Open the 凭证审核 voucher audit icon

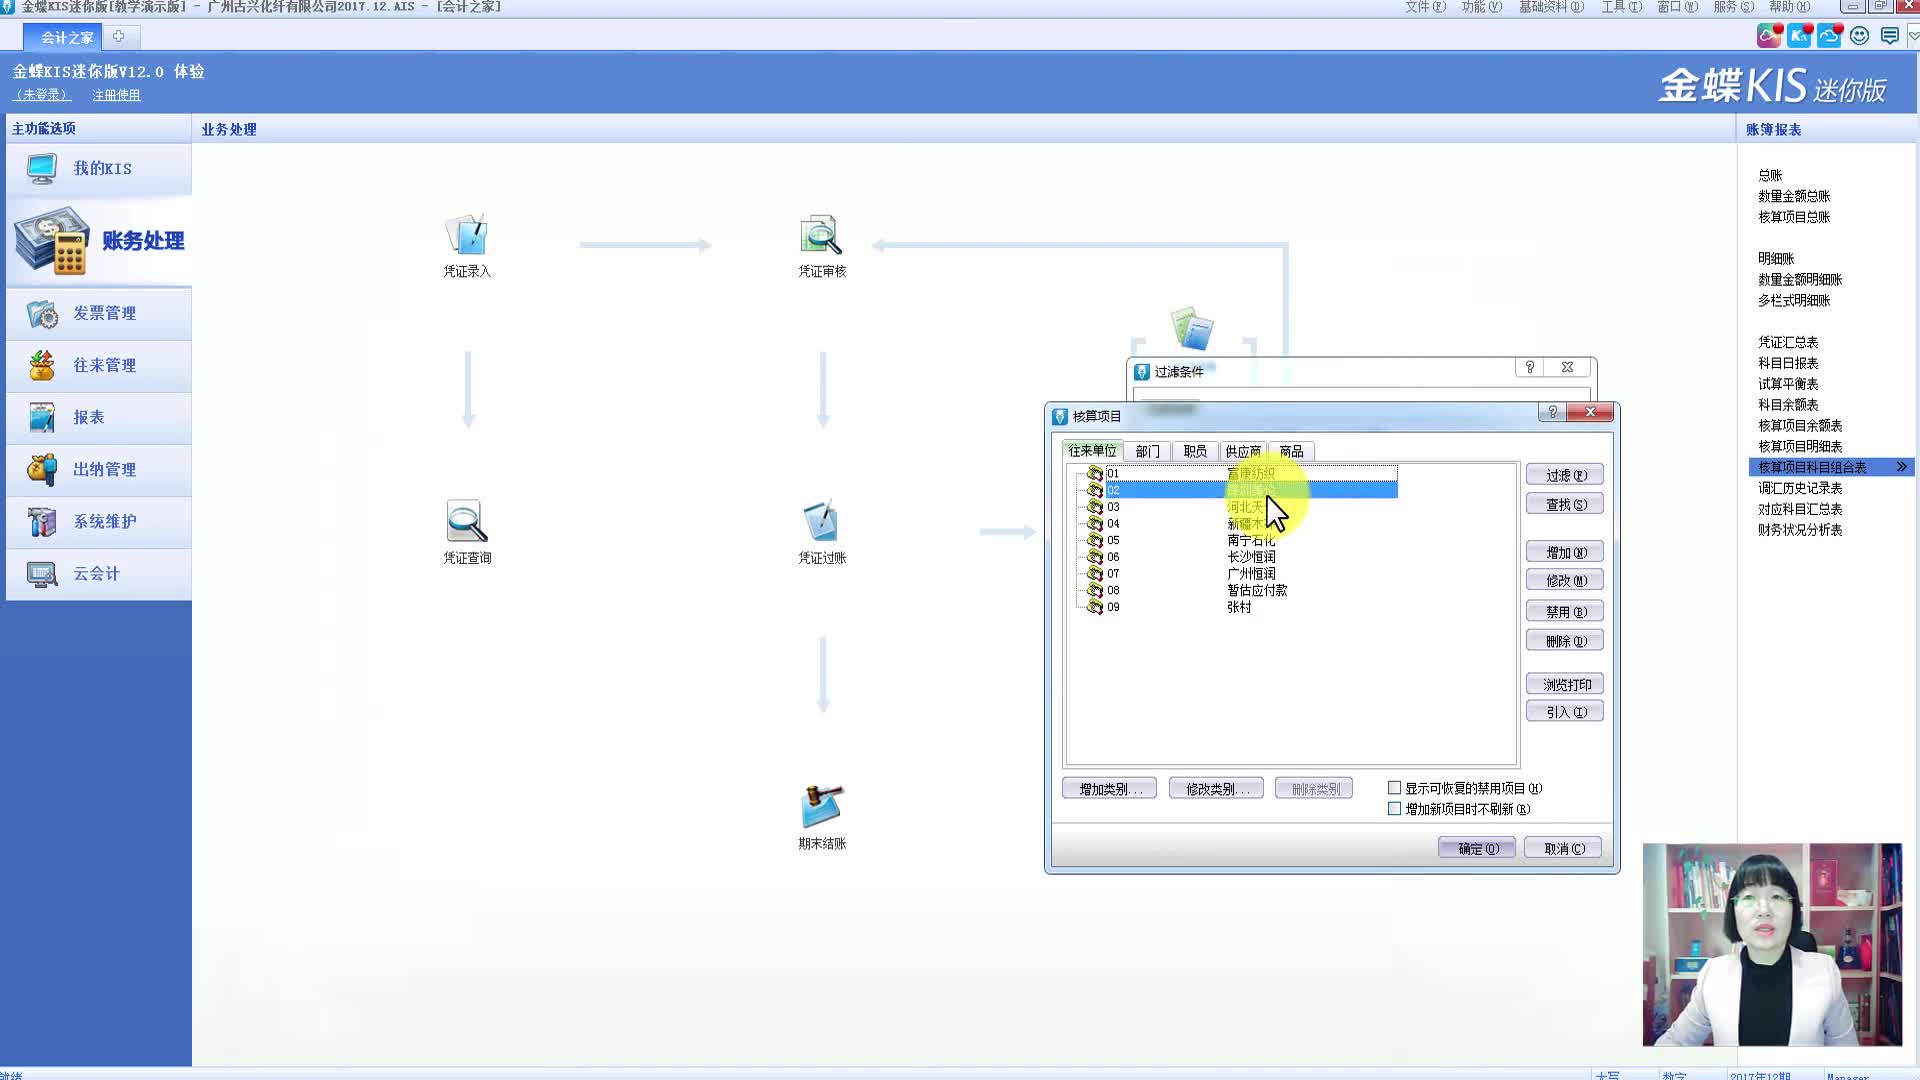point(821,236)
